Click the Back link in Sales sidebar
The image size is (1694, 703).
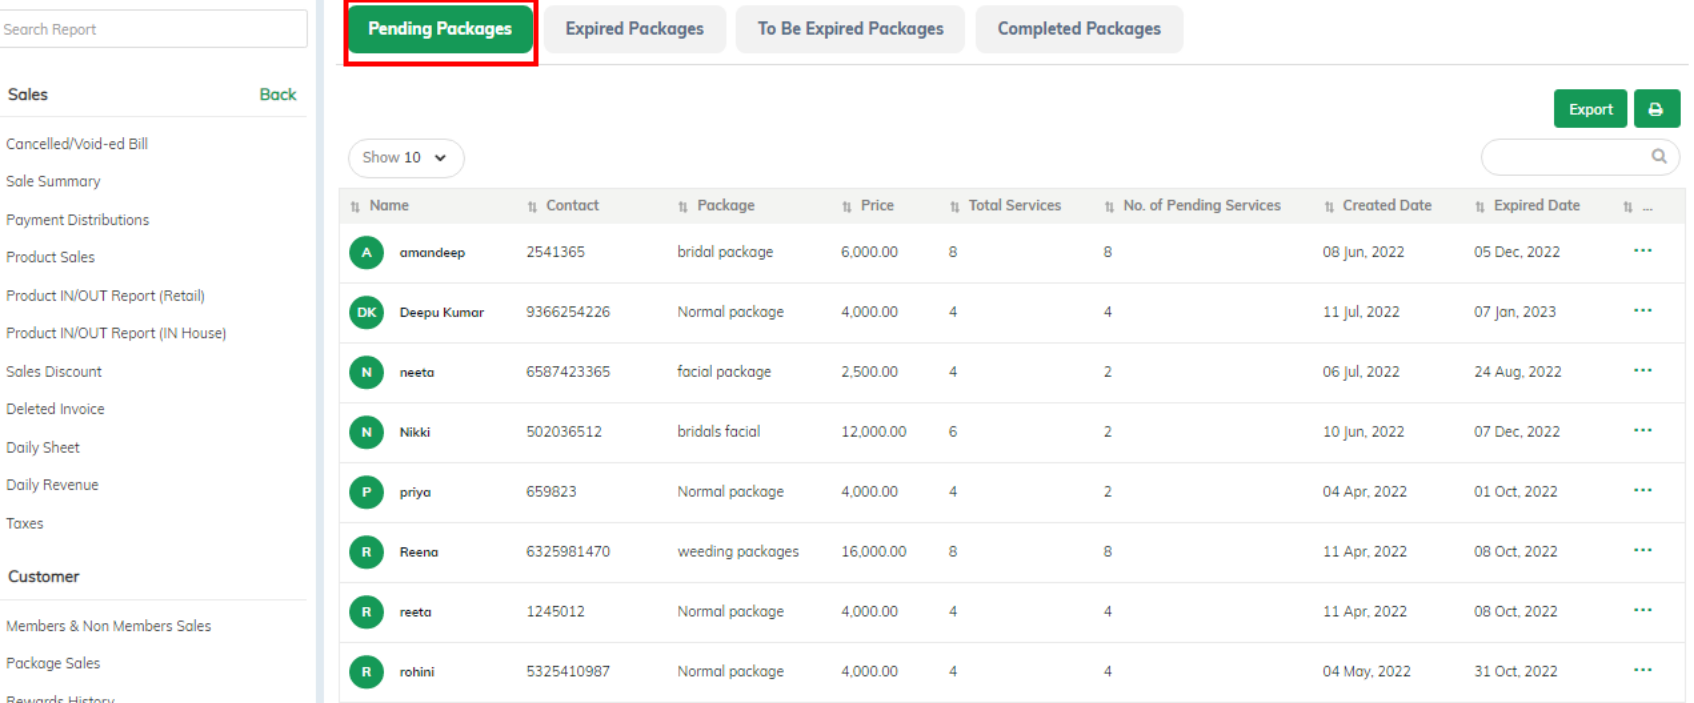[278, 94]
